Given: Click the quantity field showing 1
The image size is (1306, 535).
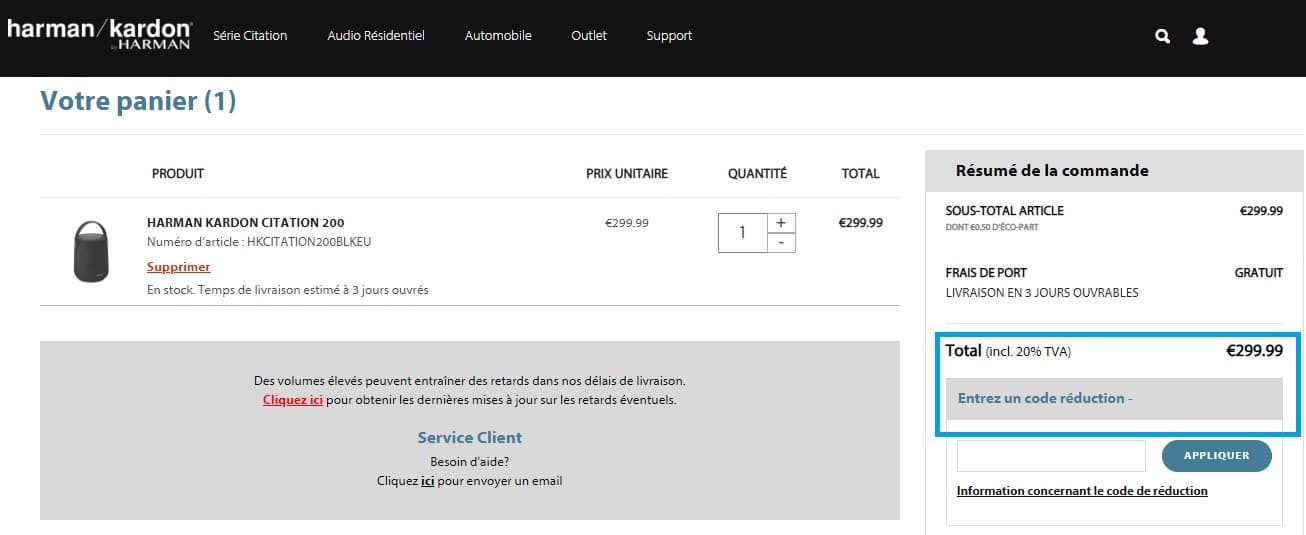Looking at the screenshot, I should click(x=743, y=233).
